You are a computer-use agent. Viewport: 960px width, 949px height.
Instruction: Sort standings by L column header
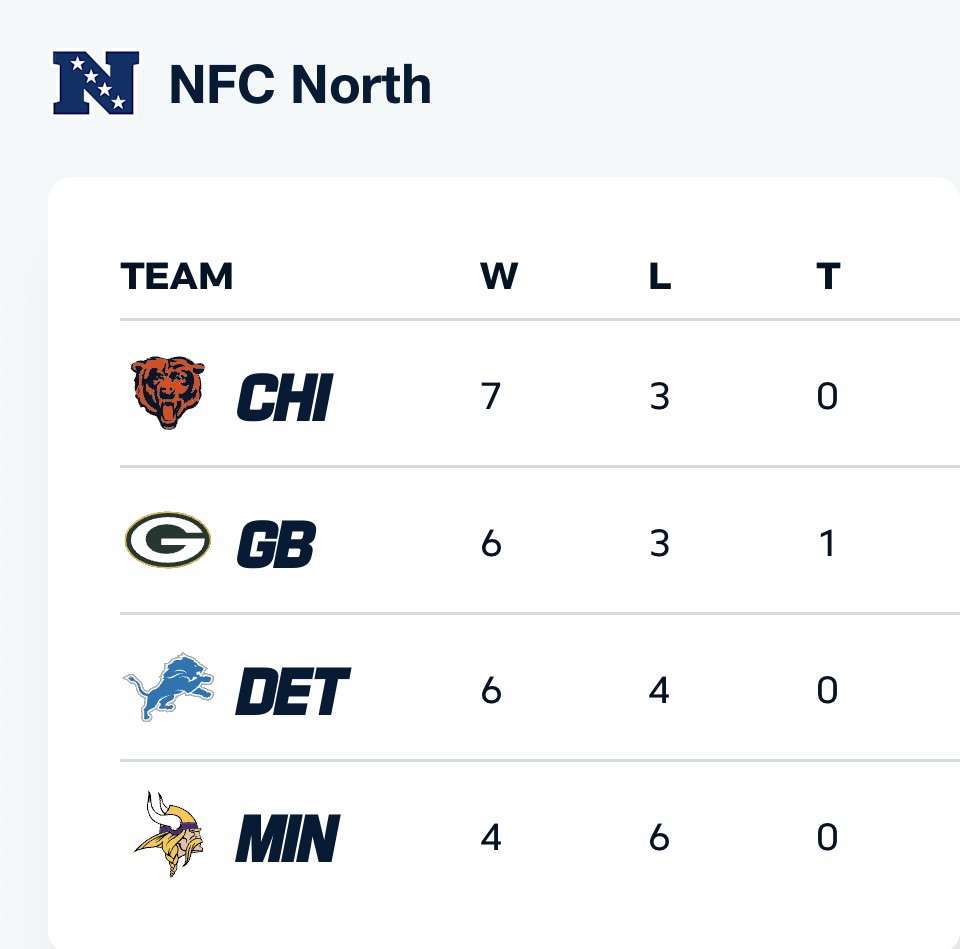659,276
